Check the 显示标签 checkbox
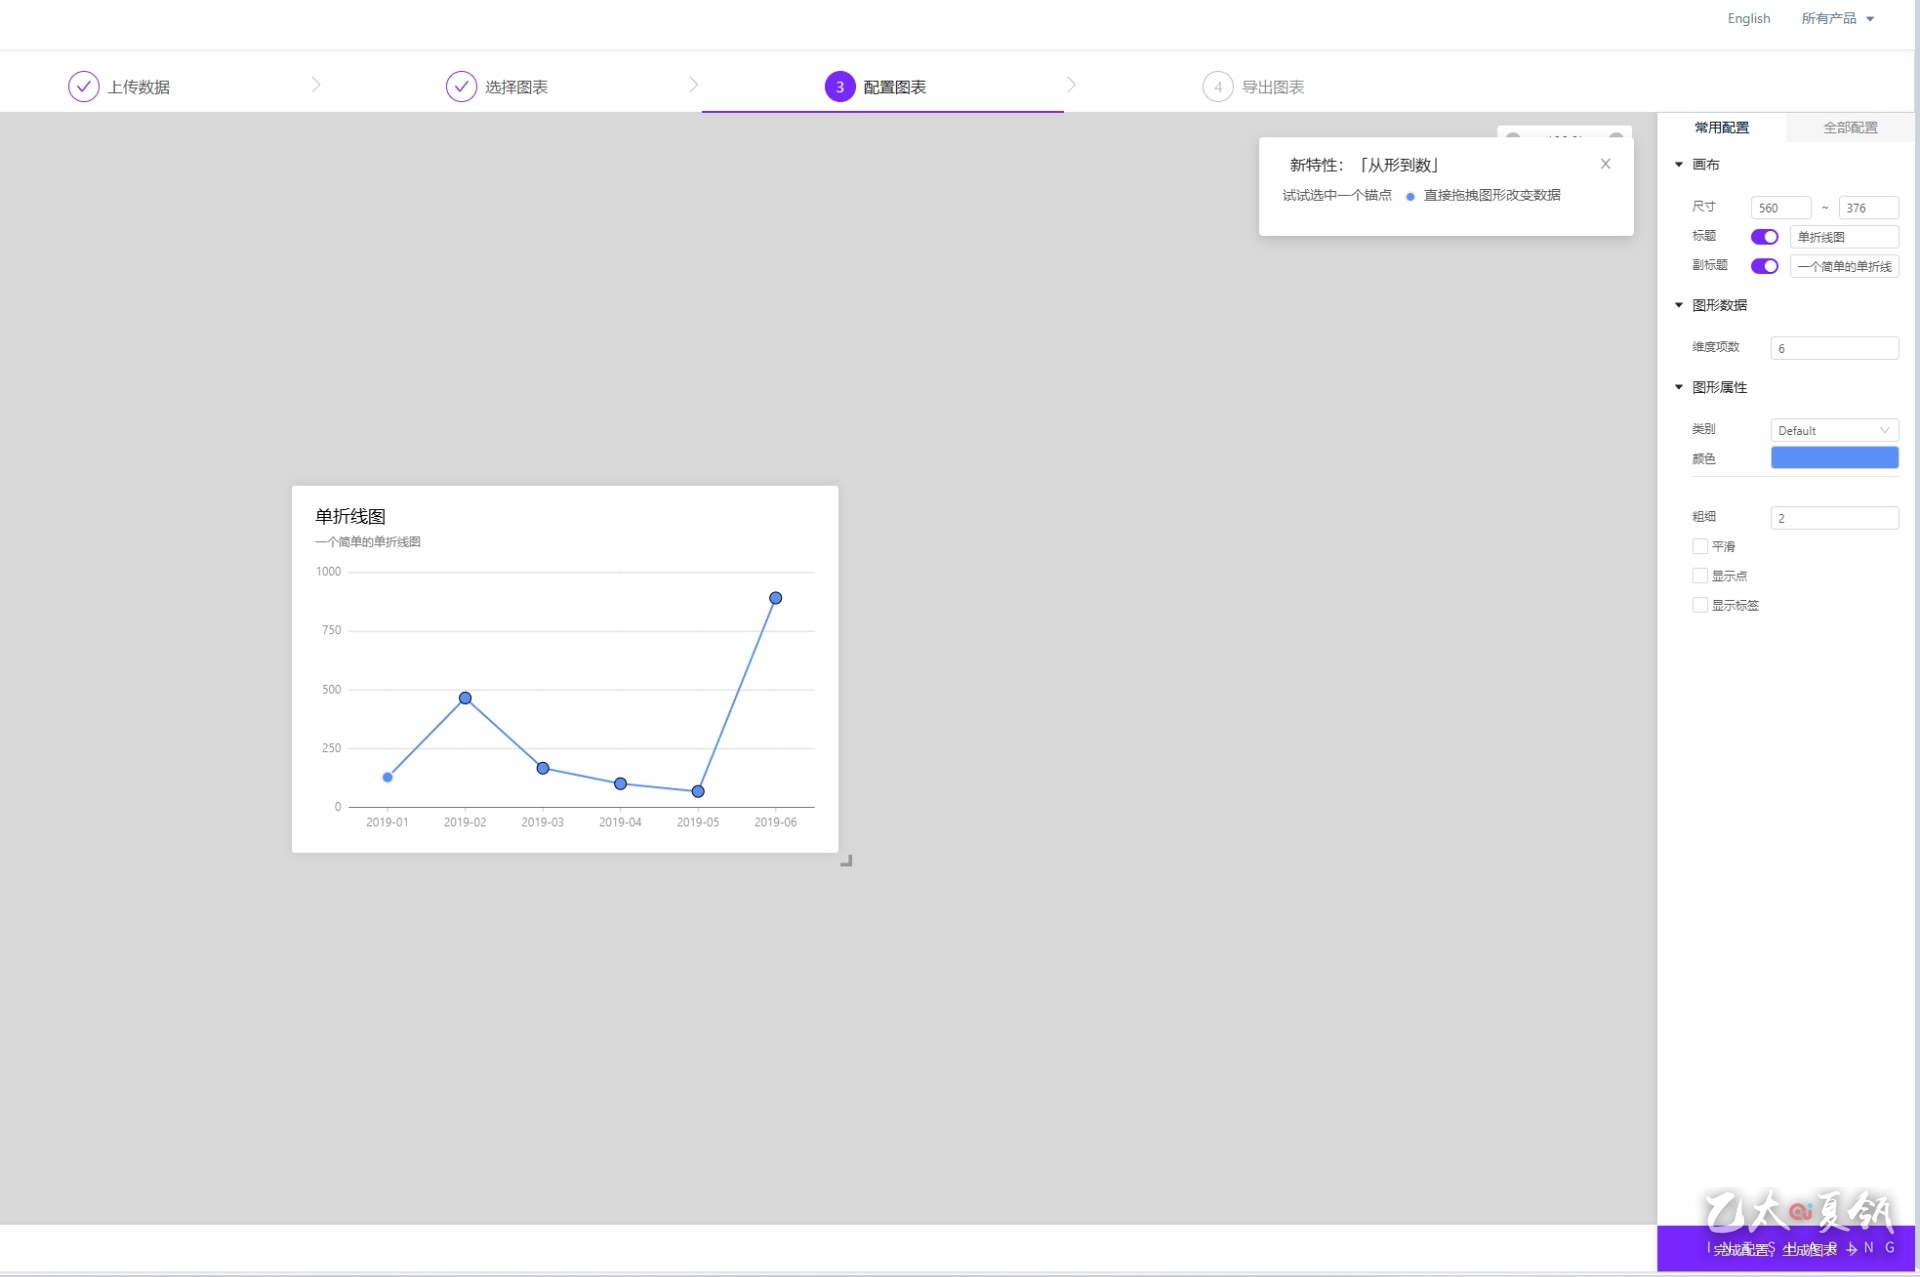 (x=1700, y=605)
